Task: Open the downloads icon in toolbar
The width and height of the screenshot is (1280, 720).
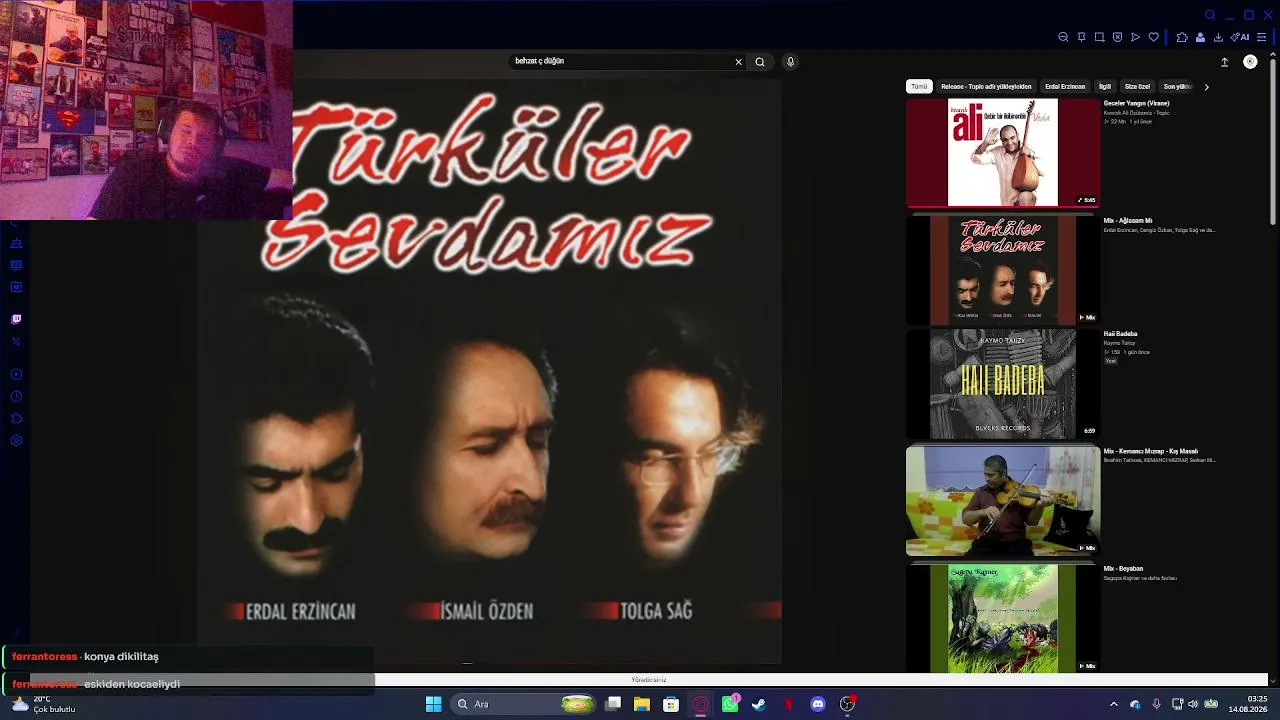Action: (1218, 37)
